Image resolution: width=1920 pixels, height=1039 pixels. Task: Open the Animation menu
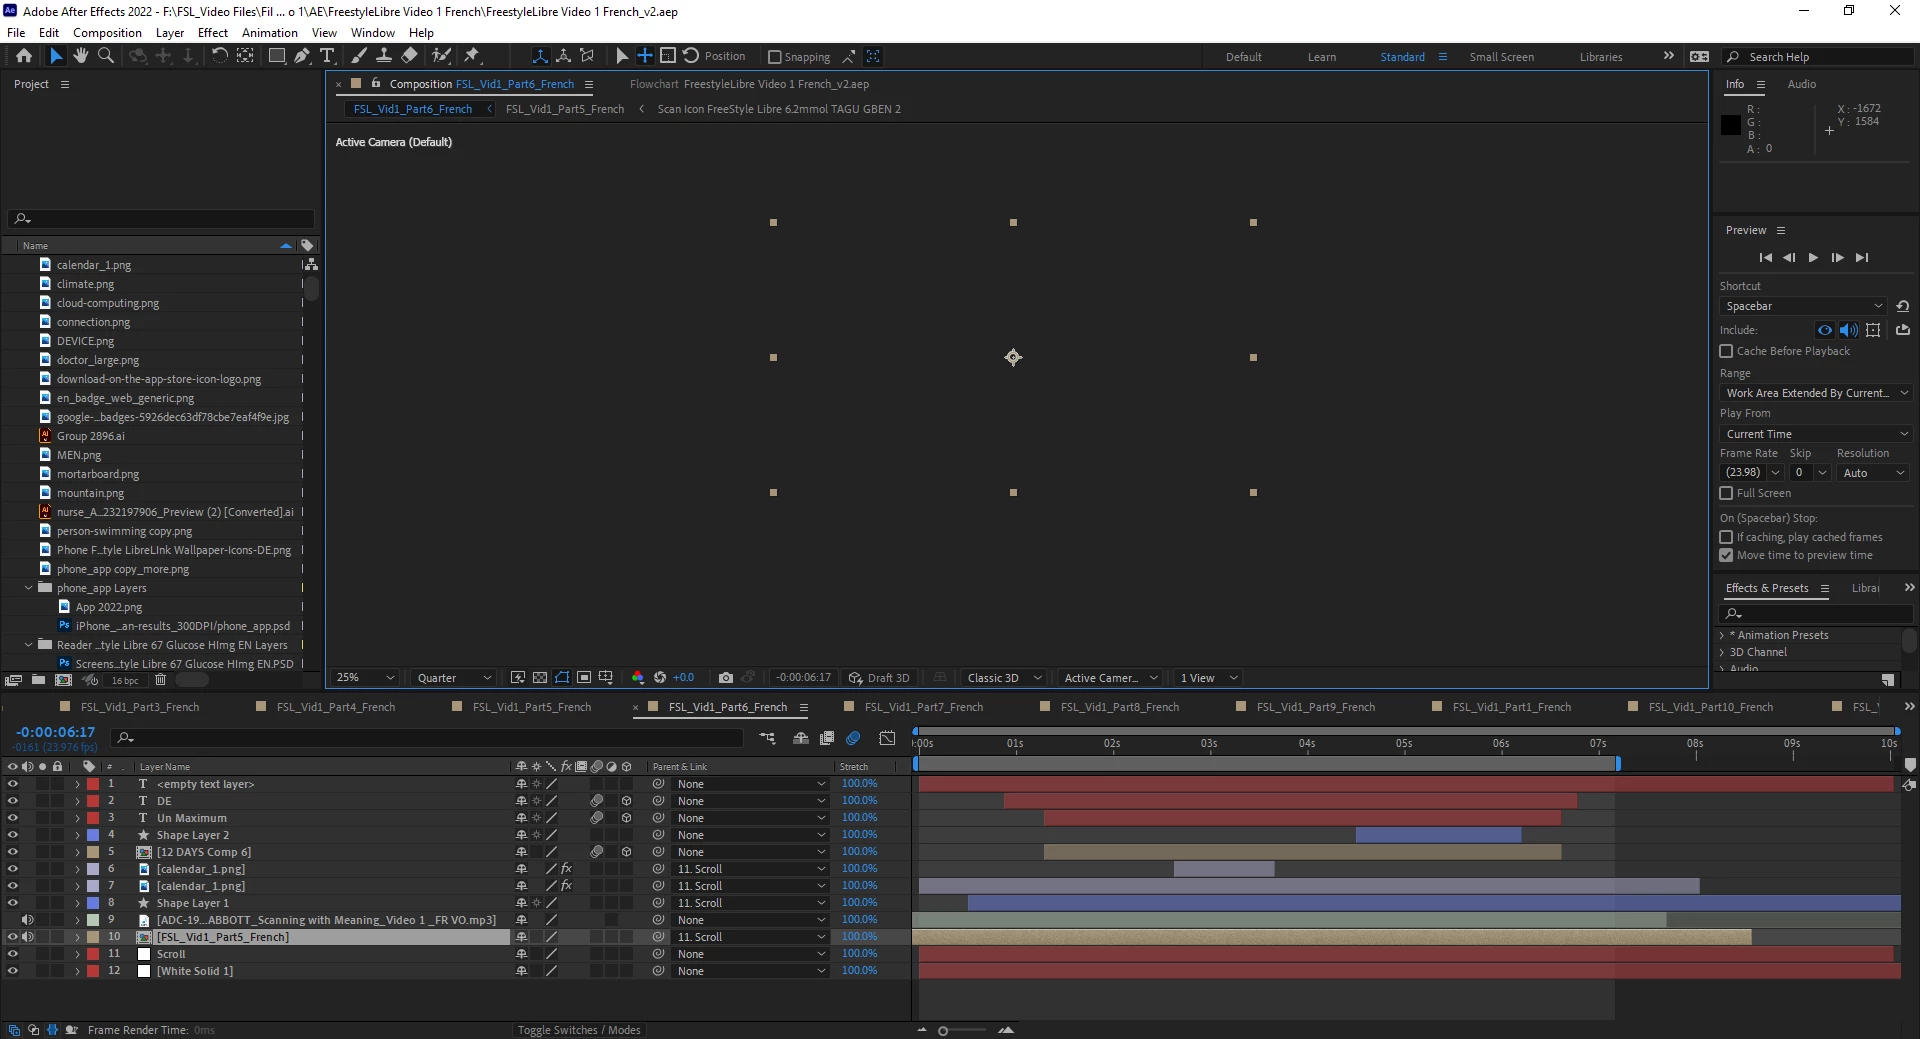(x=270, y=33)
